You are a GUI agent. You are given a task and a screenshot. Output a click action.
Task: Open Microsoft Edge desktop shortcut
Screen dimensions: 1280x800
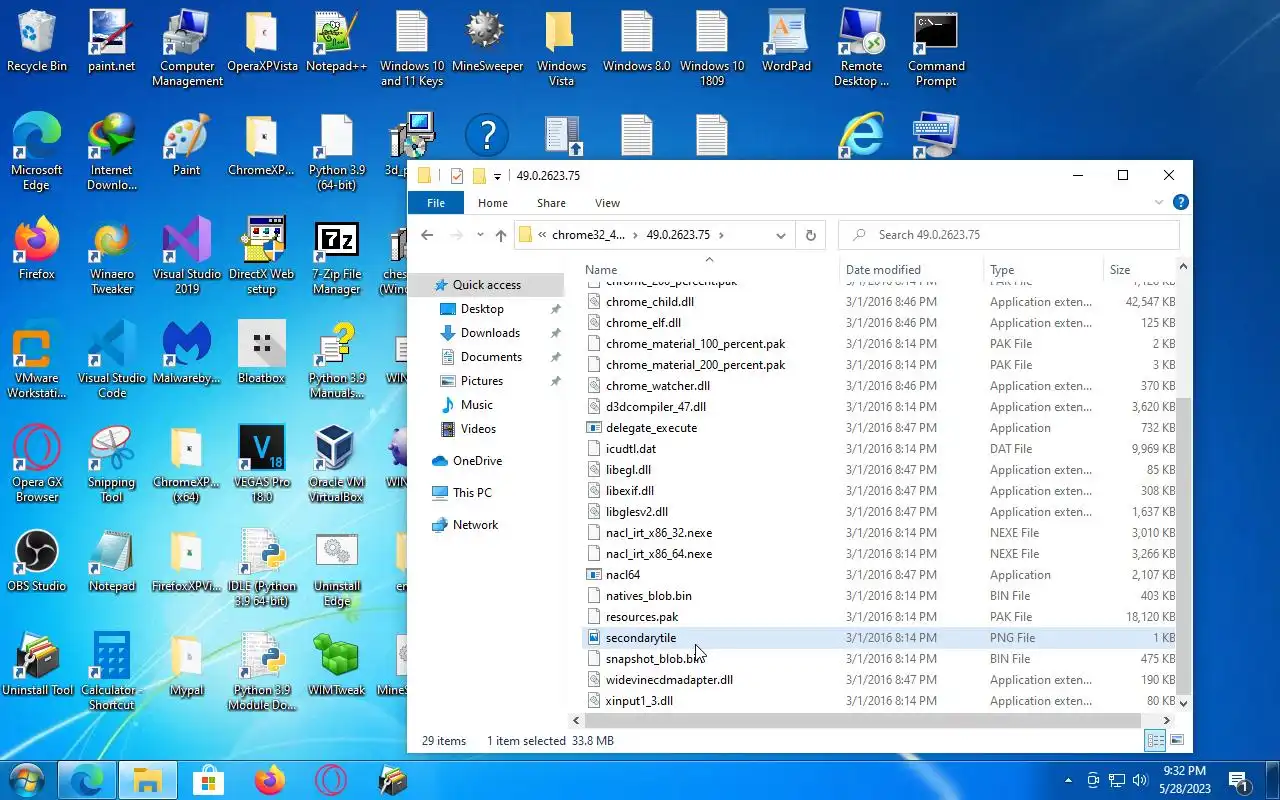pyautogui.click(x=37, y=152)
